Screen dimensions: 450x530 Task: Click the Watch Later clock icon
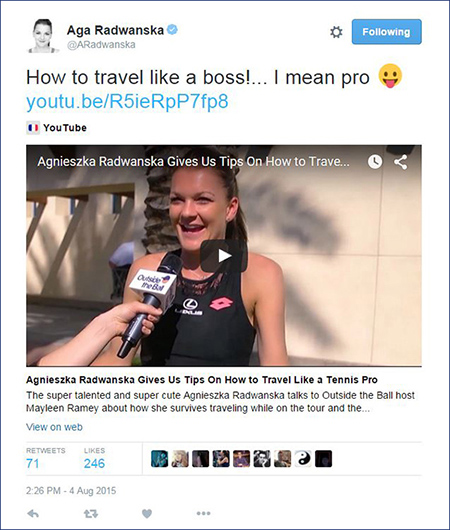pos(375,162)
